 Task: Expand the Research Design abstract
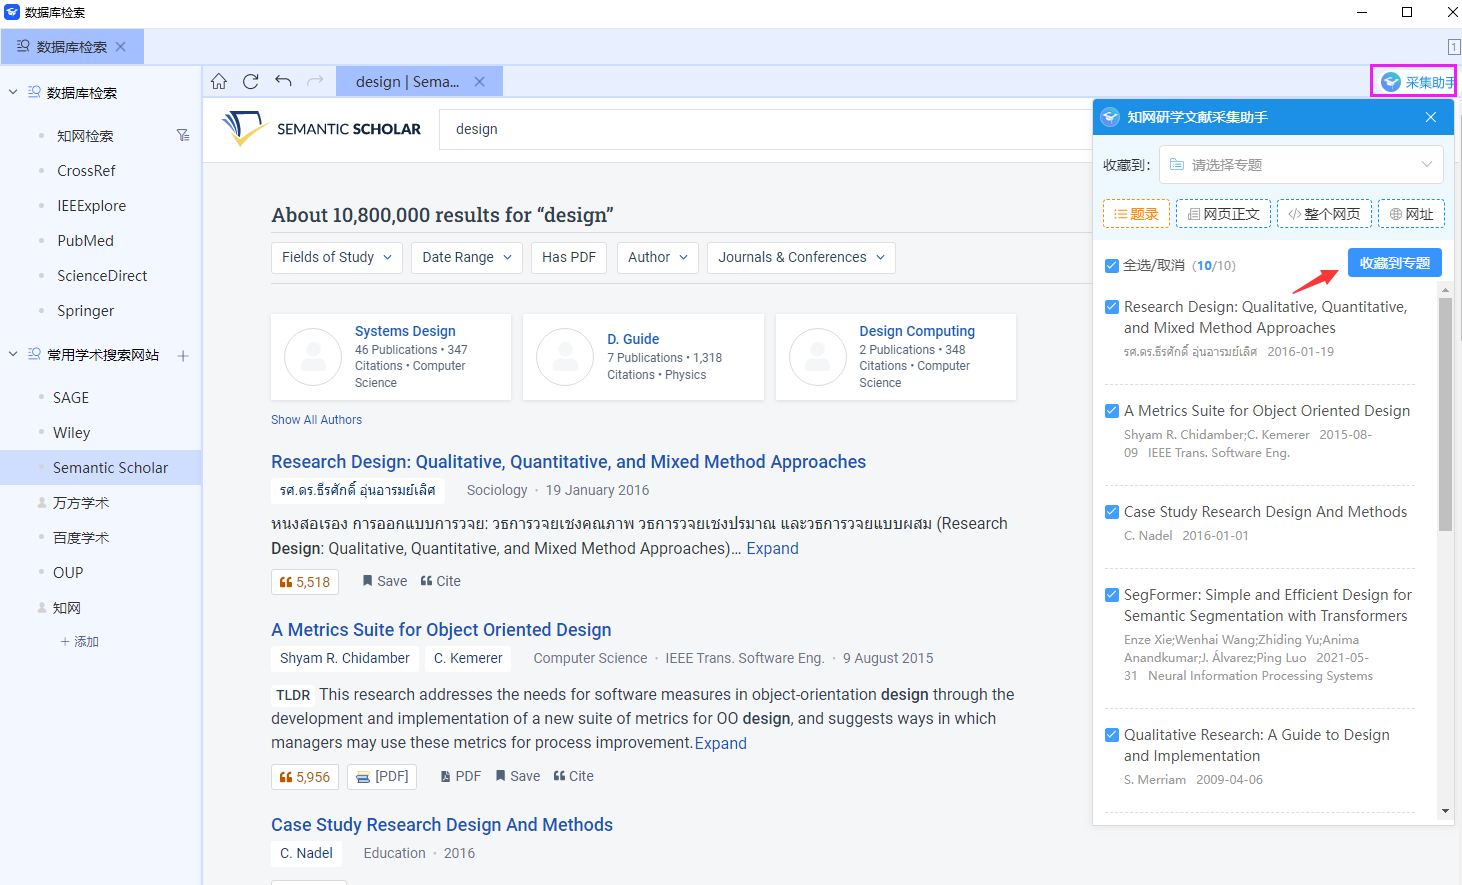click(x=772, y=549)
